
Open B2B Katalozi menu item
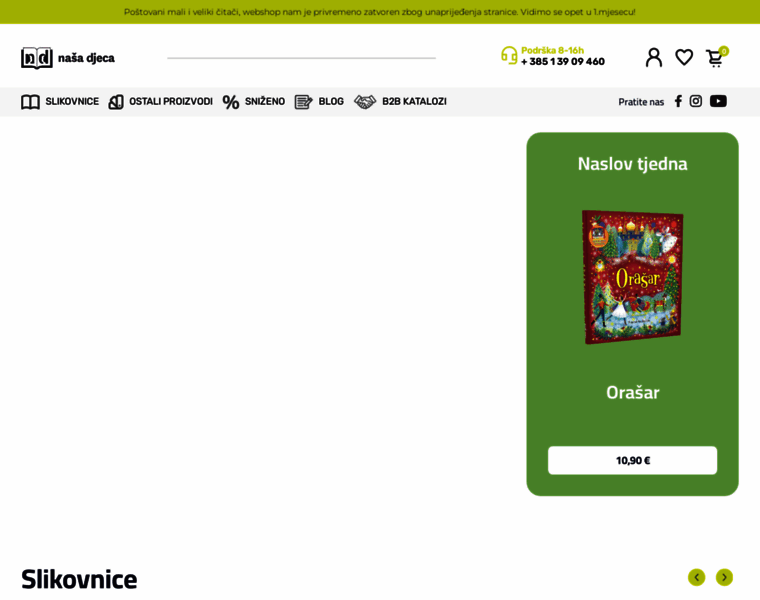(x=400, y=102)
